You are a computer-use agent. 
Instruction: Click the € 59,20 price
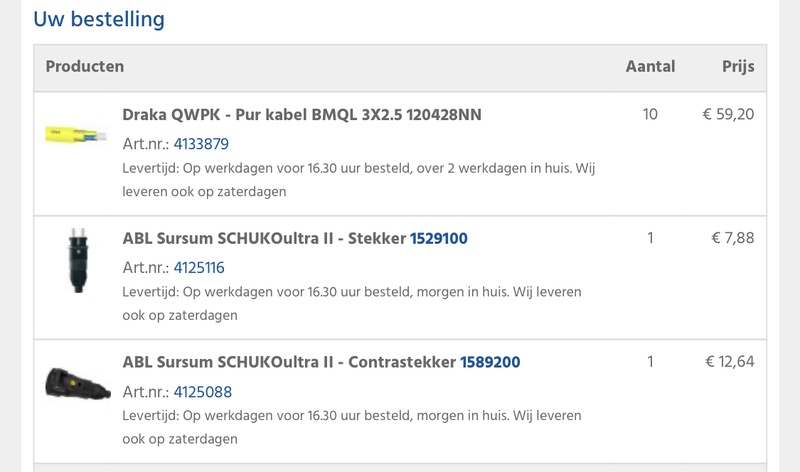click(x=728, y=115)
